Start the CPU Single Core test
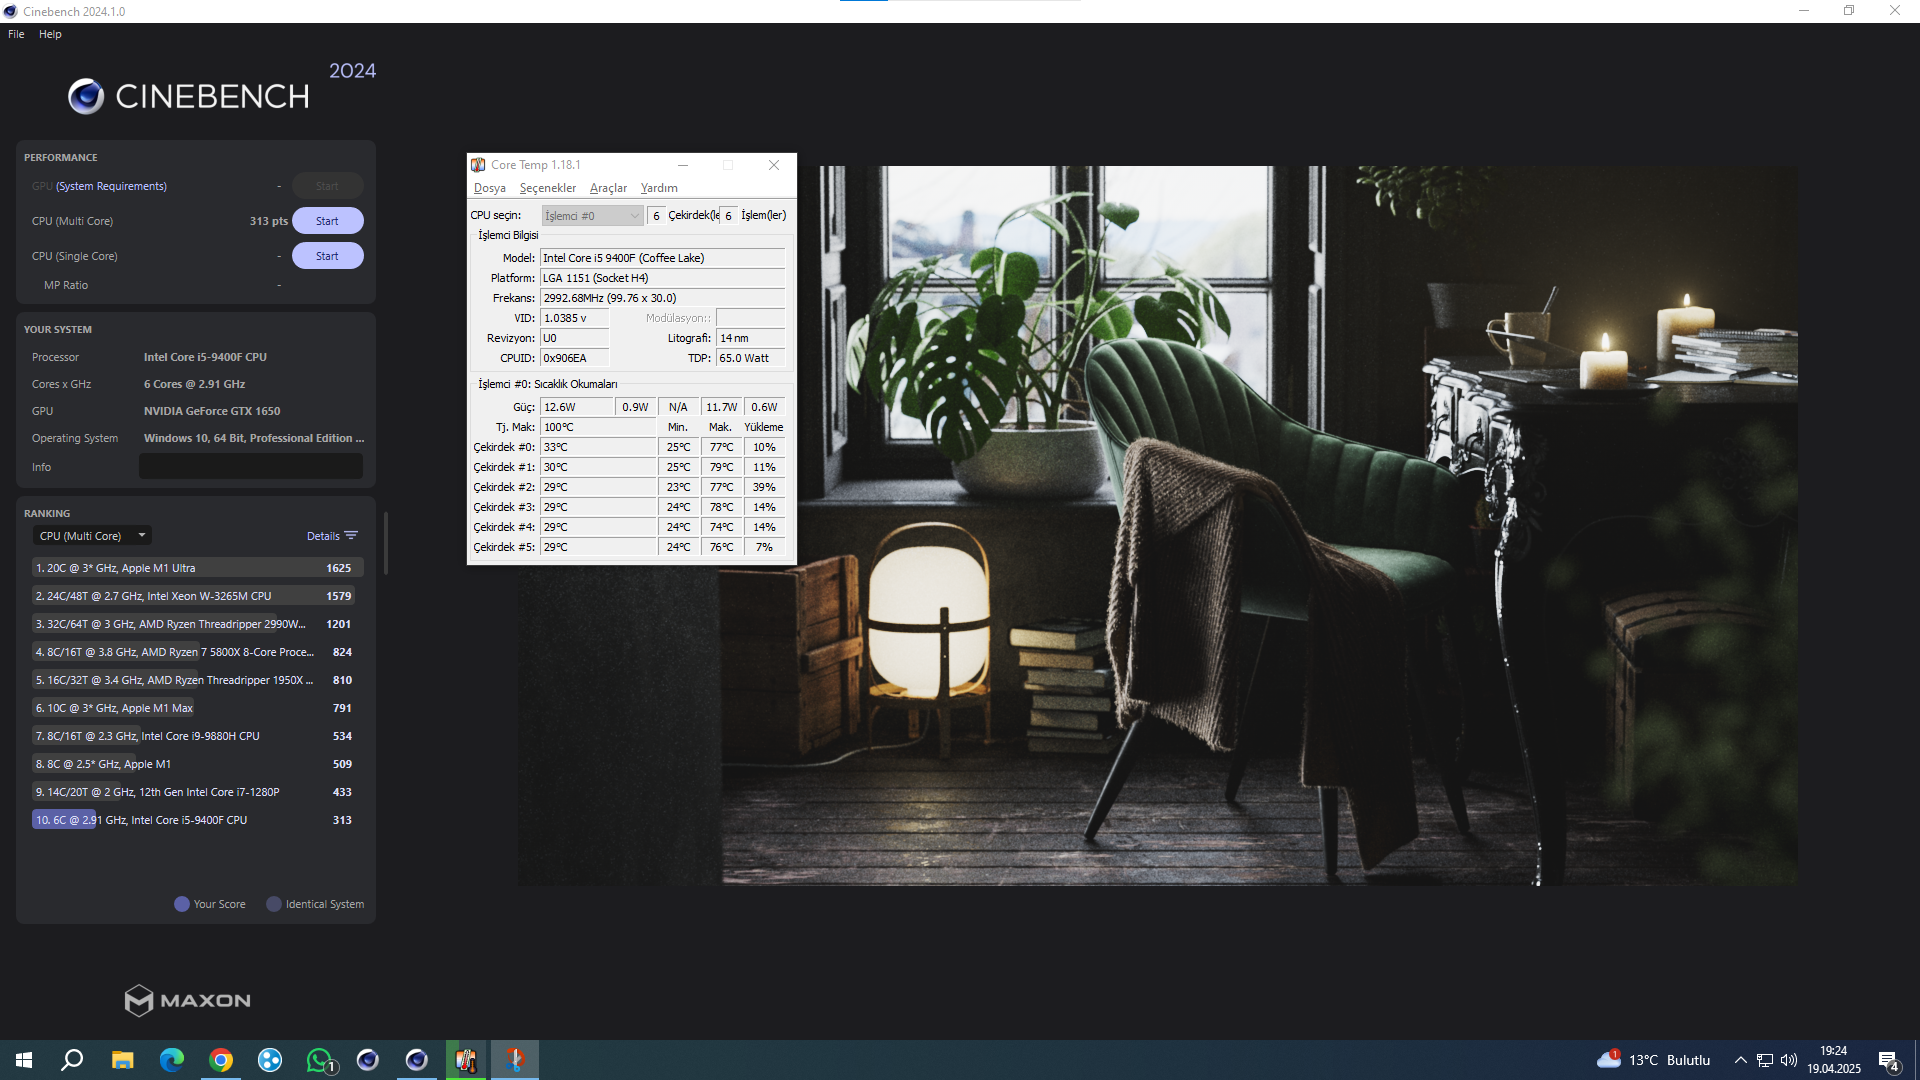The width and height of the screenshot is (1920, 1080). click(x=327, y=256)
